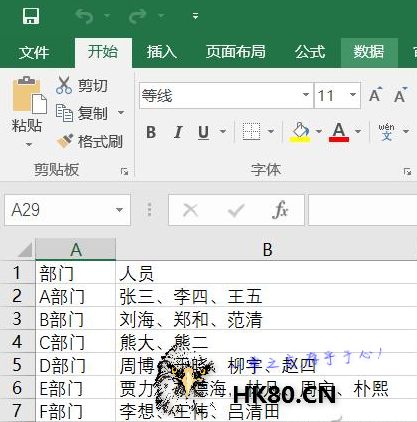
Task: Select column A header
Action: [76, 249]
